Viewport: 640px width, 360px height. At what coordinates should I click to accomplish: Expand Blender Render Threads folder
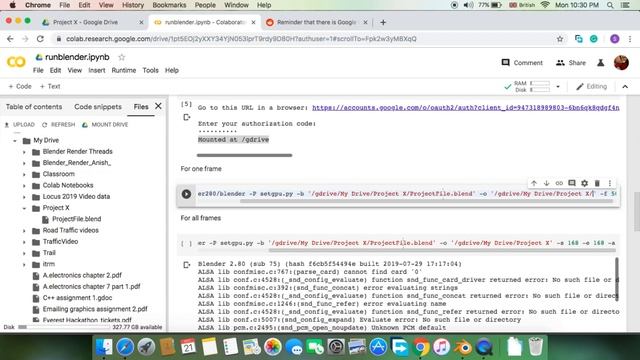coord(24,152)
